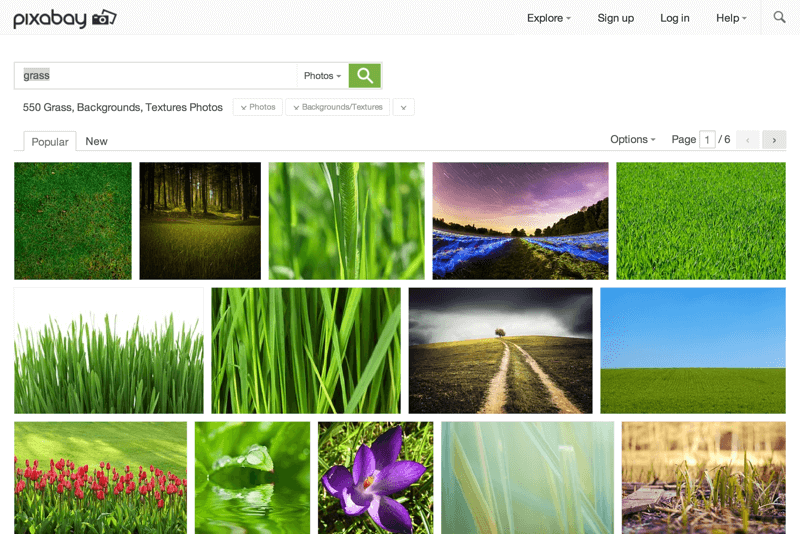Open the bright green grass field photo
The width and height of the screenshot is (800, 534).
click(701, 221)
